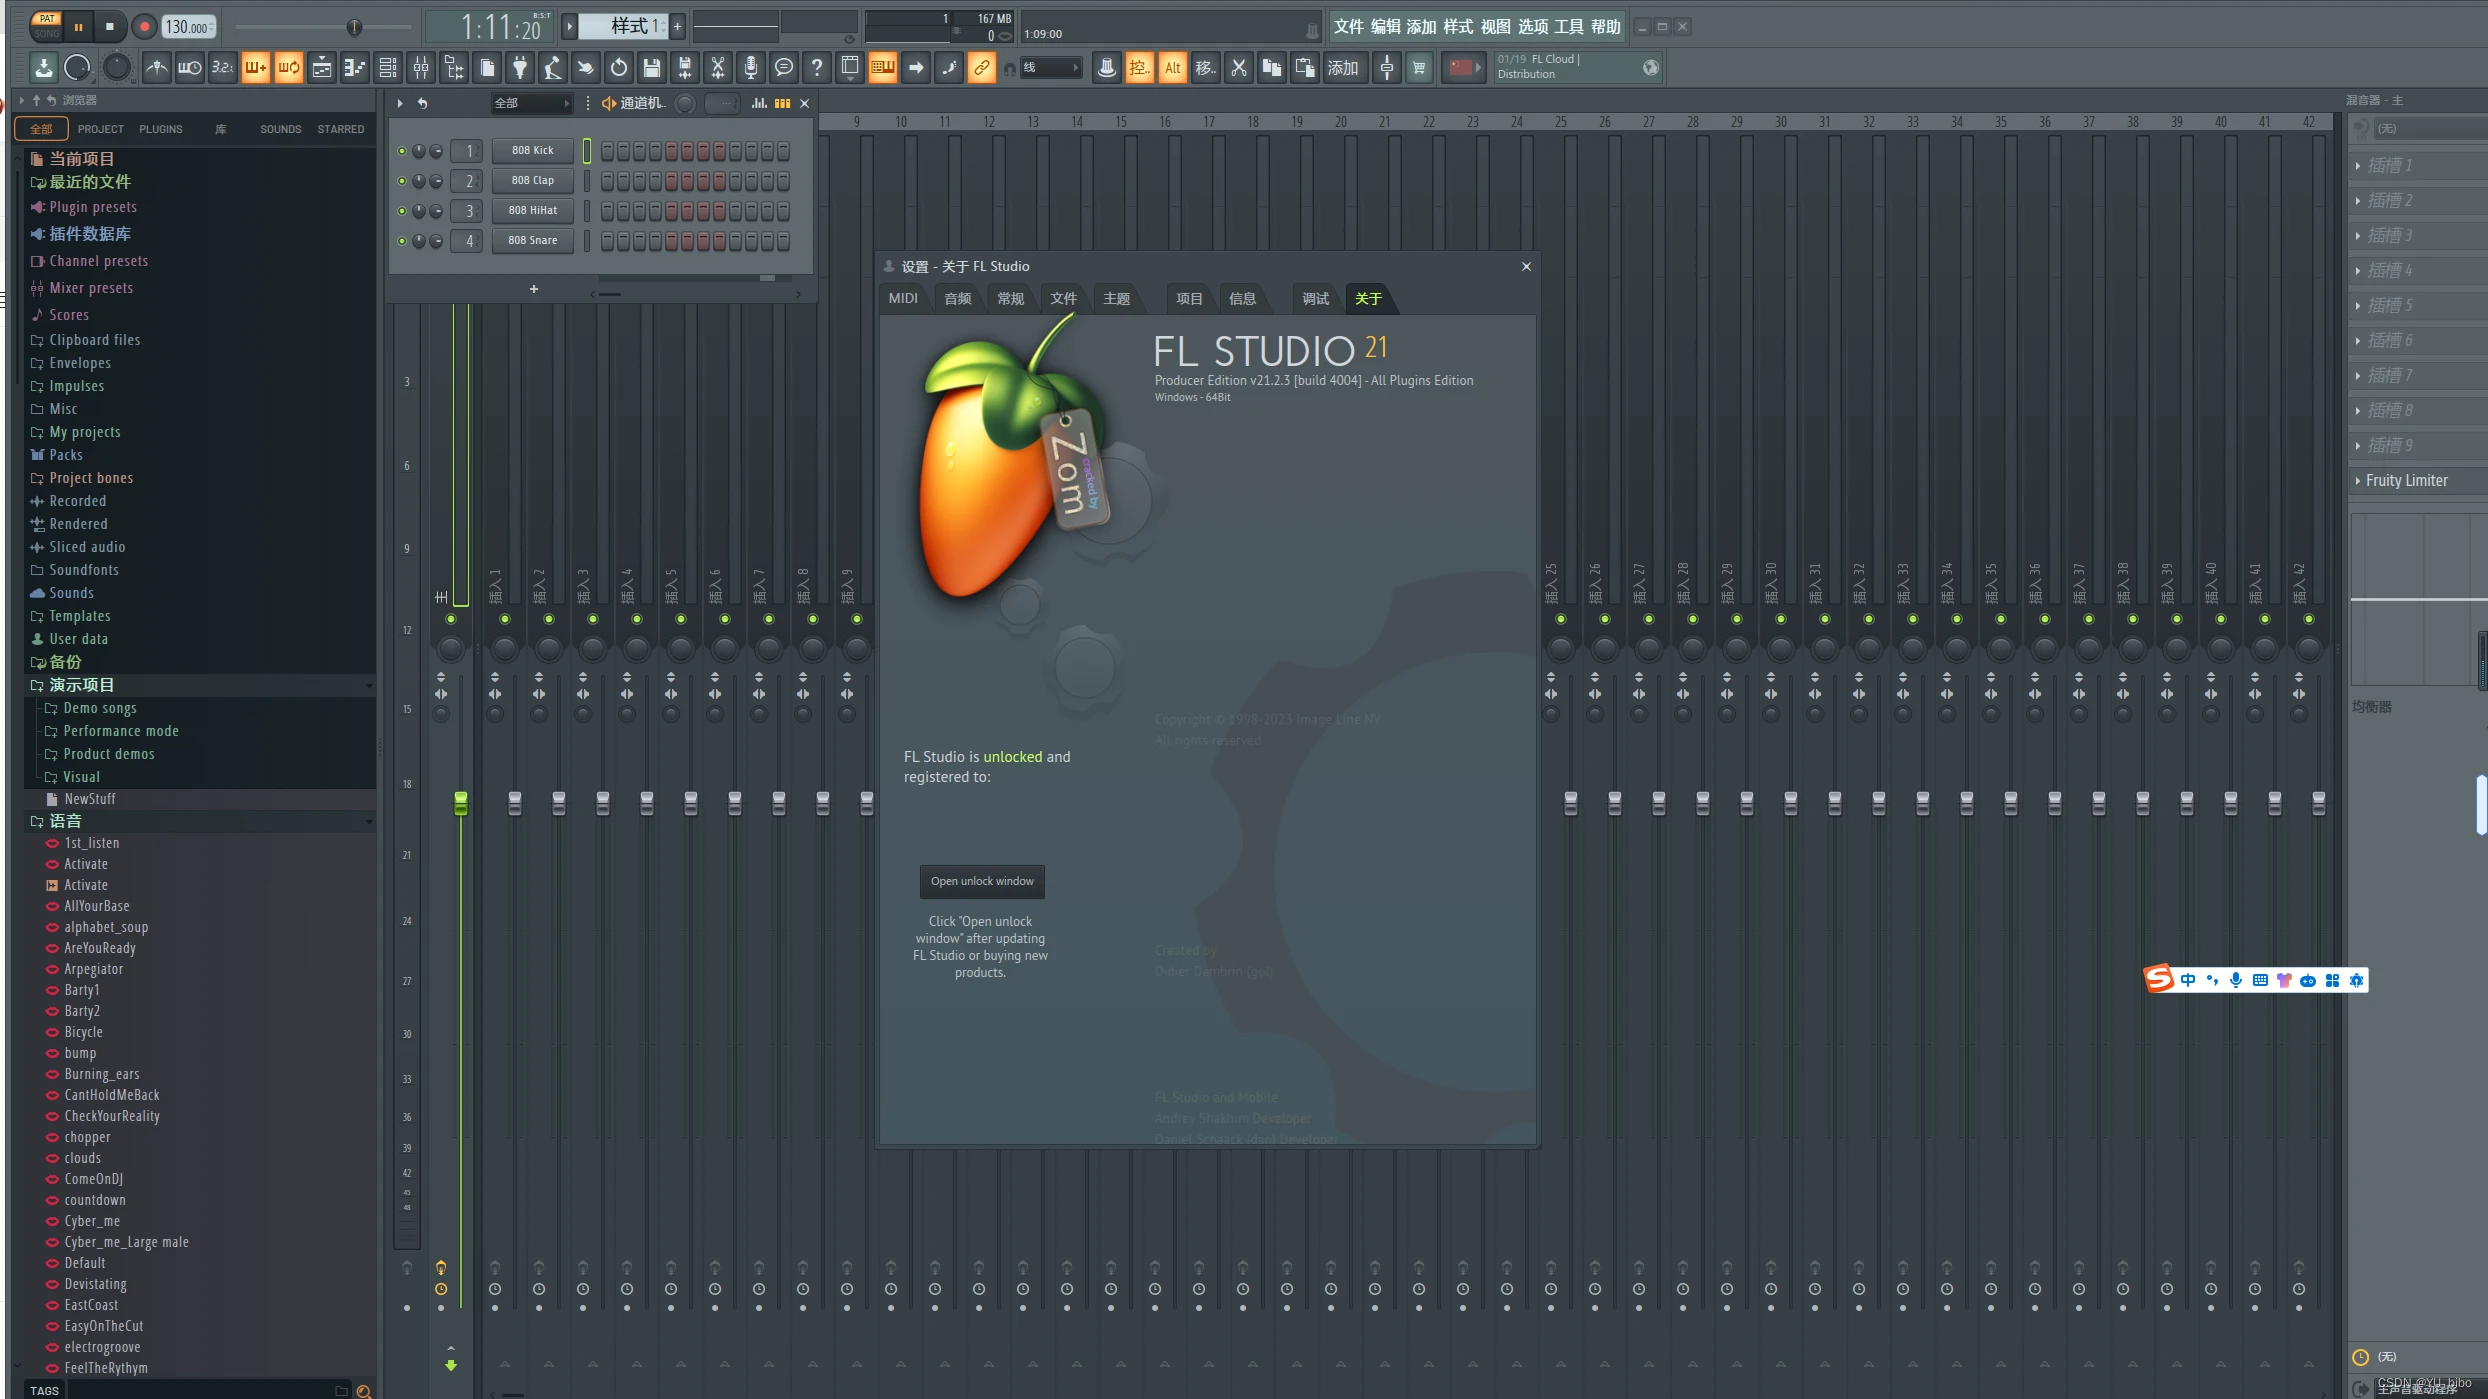The width and height of the screenshot is (2488, 1399).
Task: Toggle the metronome icon in toolbar
Action: pos(157,68)
